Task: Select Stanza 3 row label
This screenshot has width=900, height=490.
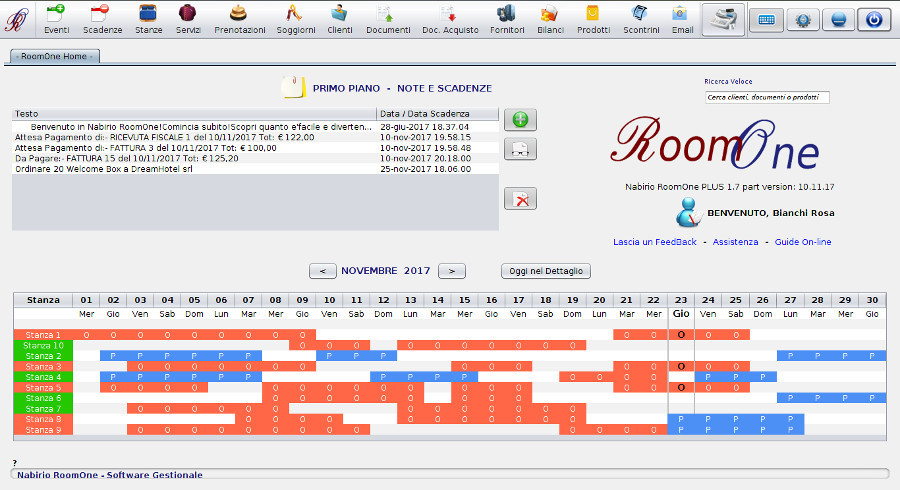Action: [43, 366]
